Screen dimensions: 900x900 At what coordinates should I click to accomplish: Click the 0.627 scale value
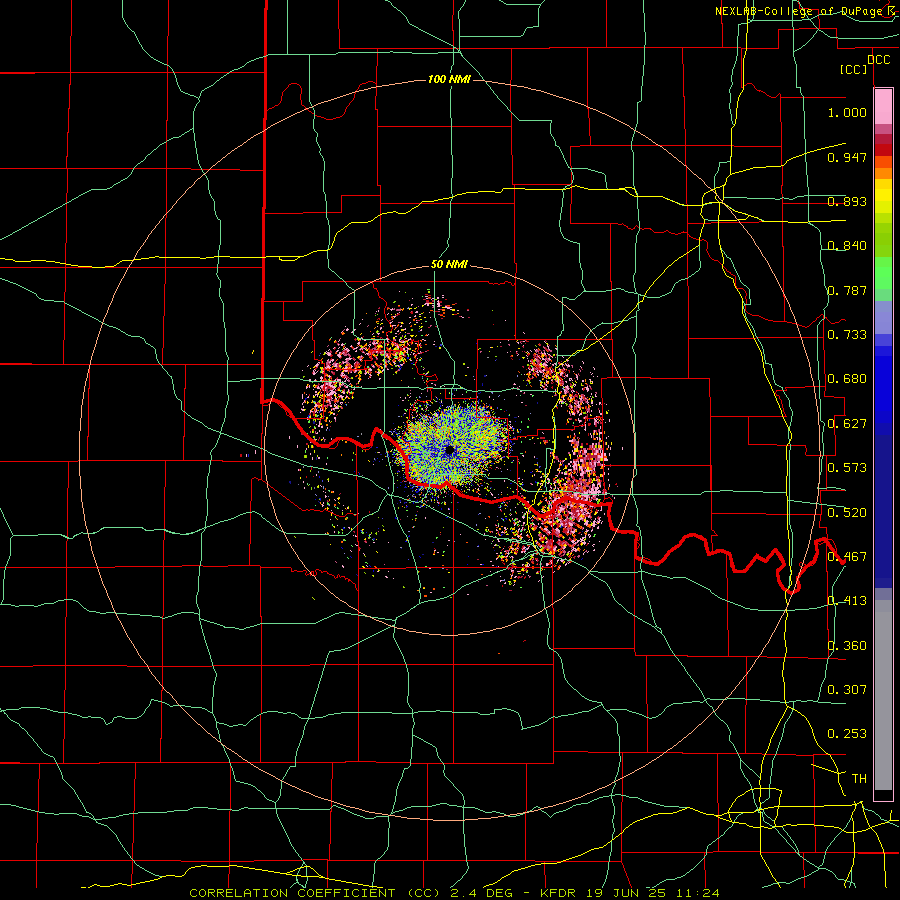pos(847,424)
